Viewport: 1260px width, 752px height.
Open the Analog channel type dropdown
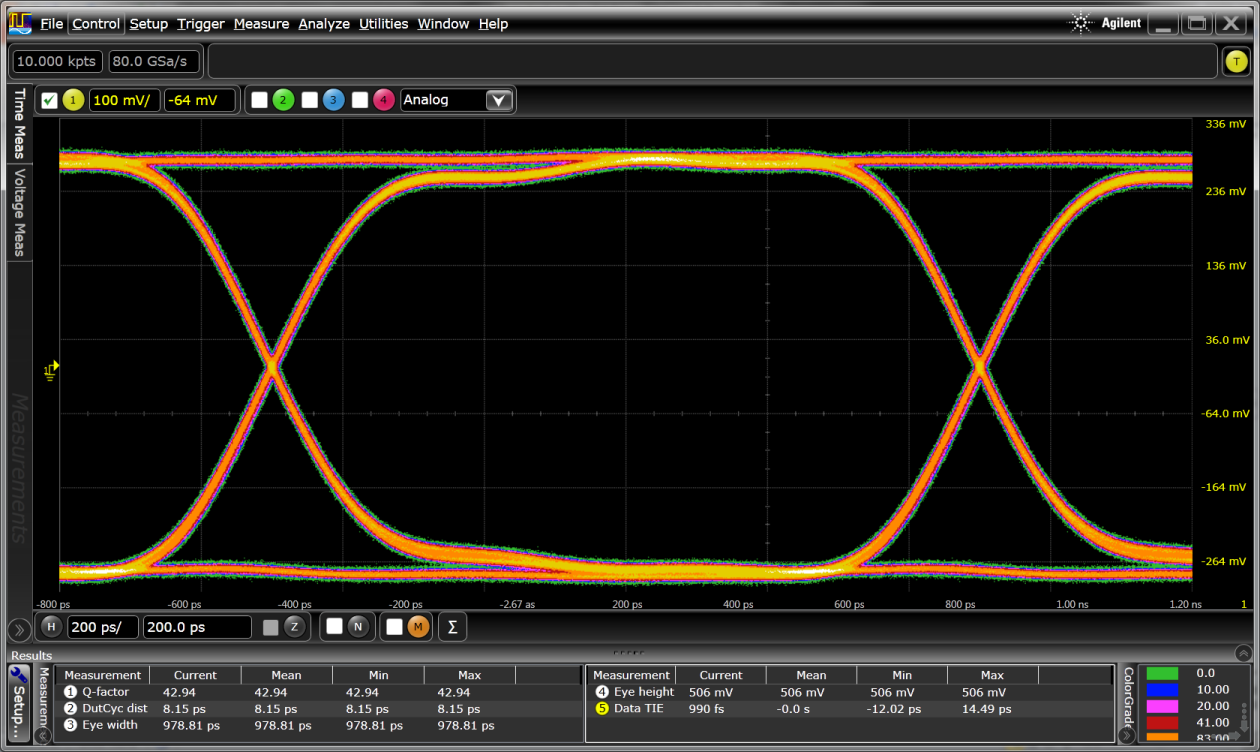pyautogui.click(x=498, y=100)
